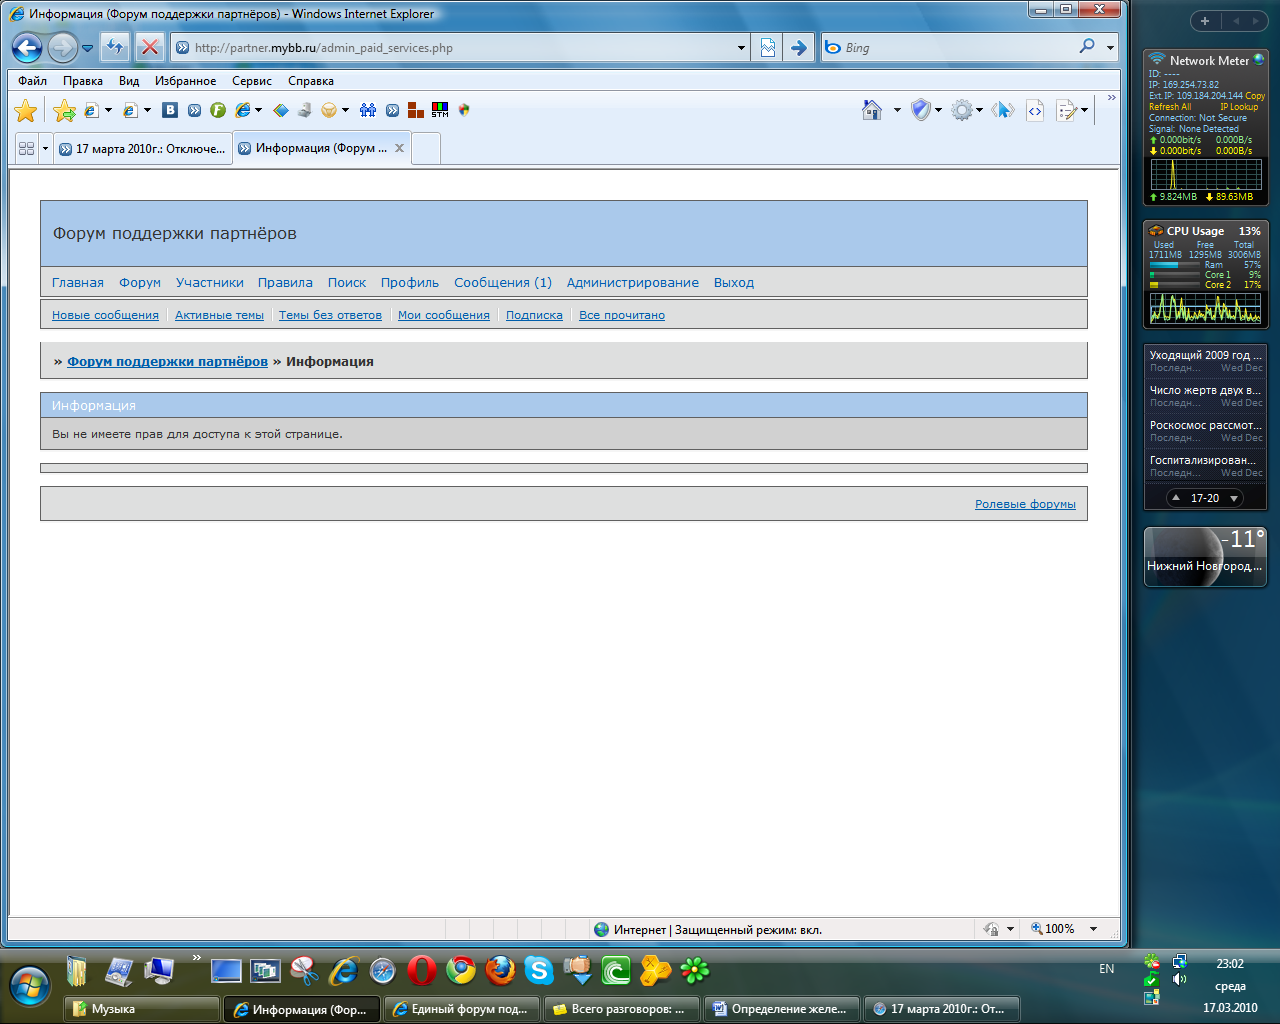Click the Tools gear toolbar icon
This screenshot has height=1024, width=1280.
click(x=961, y=110)
